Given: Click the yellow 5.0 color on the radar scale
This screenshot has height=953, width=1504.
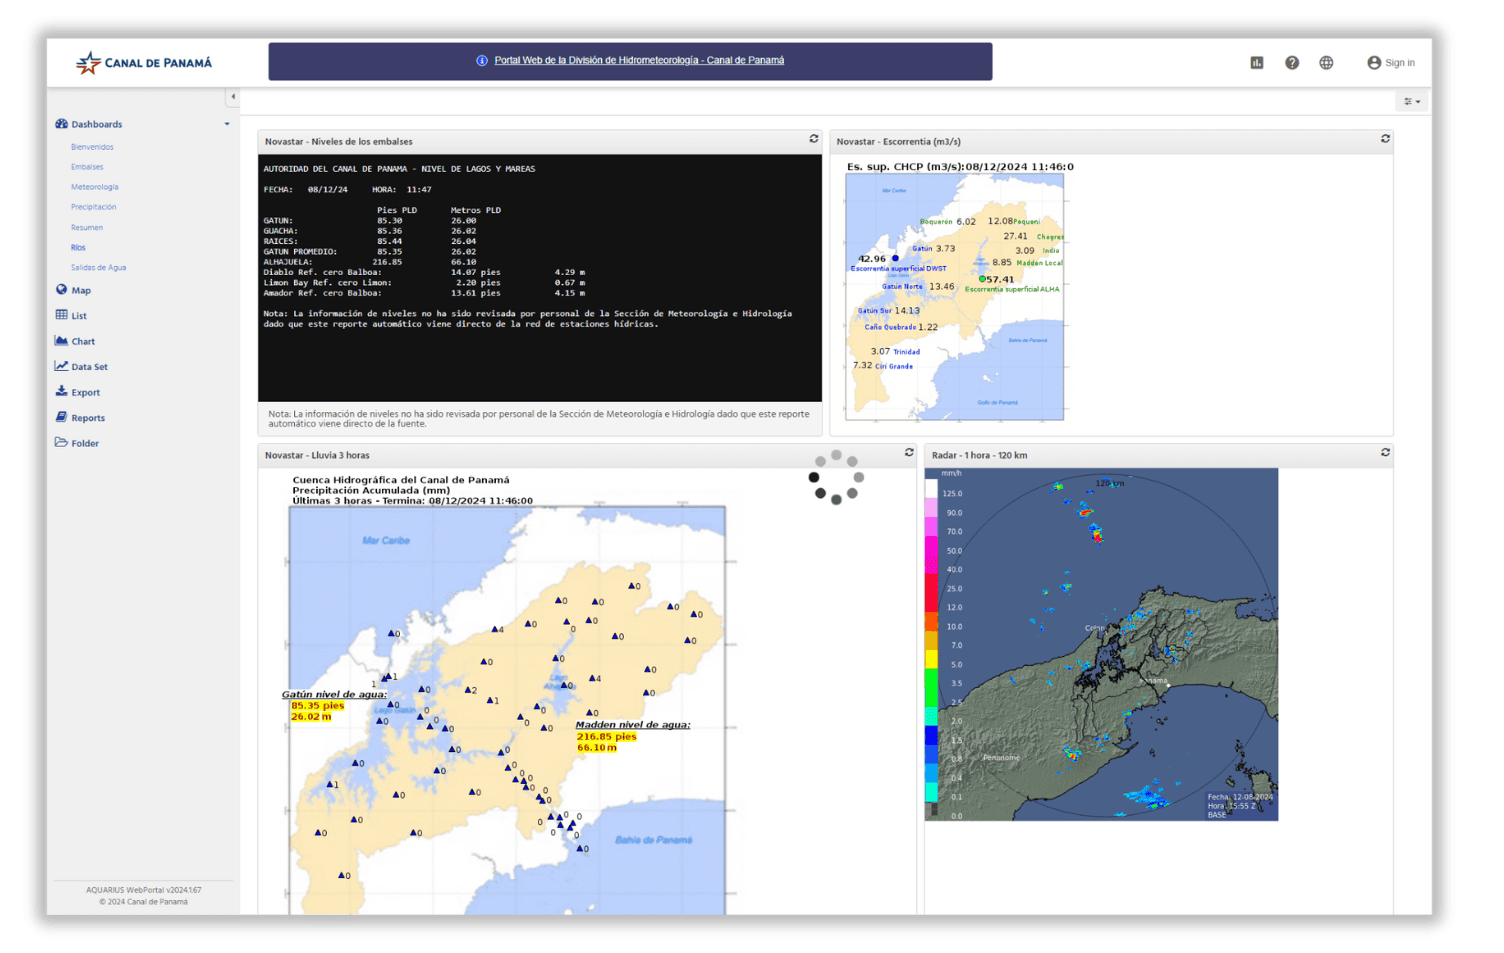Looking at the screenshot, I should (x=931, y=659).
